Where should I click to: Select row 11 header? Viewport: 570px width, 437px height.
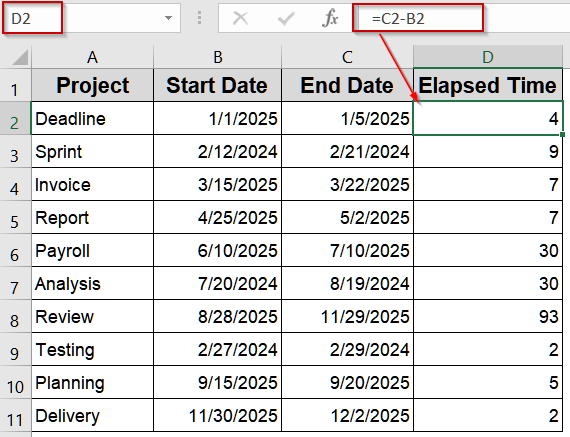15,416
